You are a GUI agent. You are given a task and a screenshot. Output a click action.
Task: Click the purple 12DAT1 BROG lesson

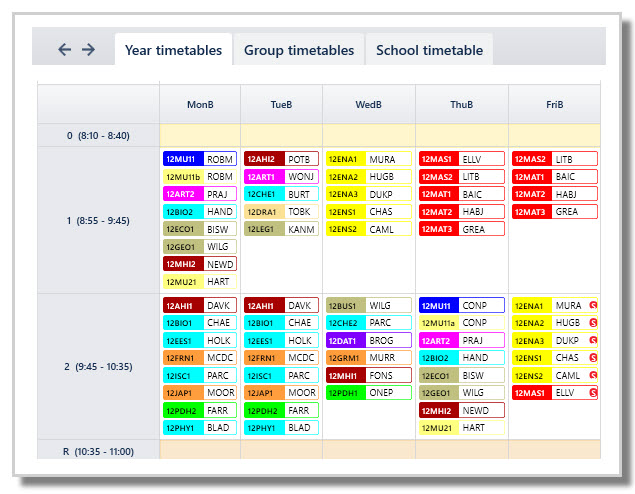tap(369, 341)
